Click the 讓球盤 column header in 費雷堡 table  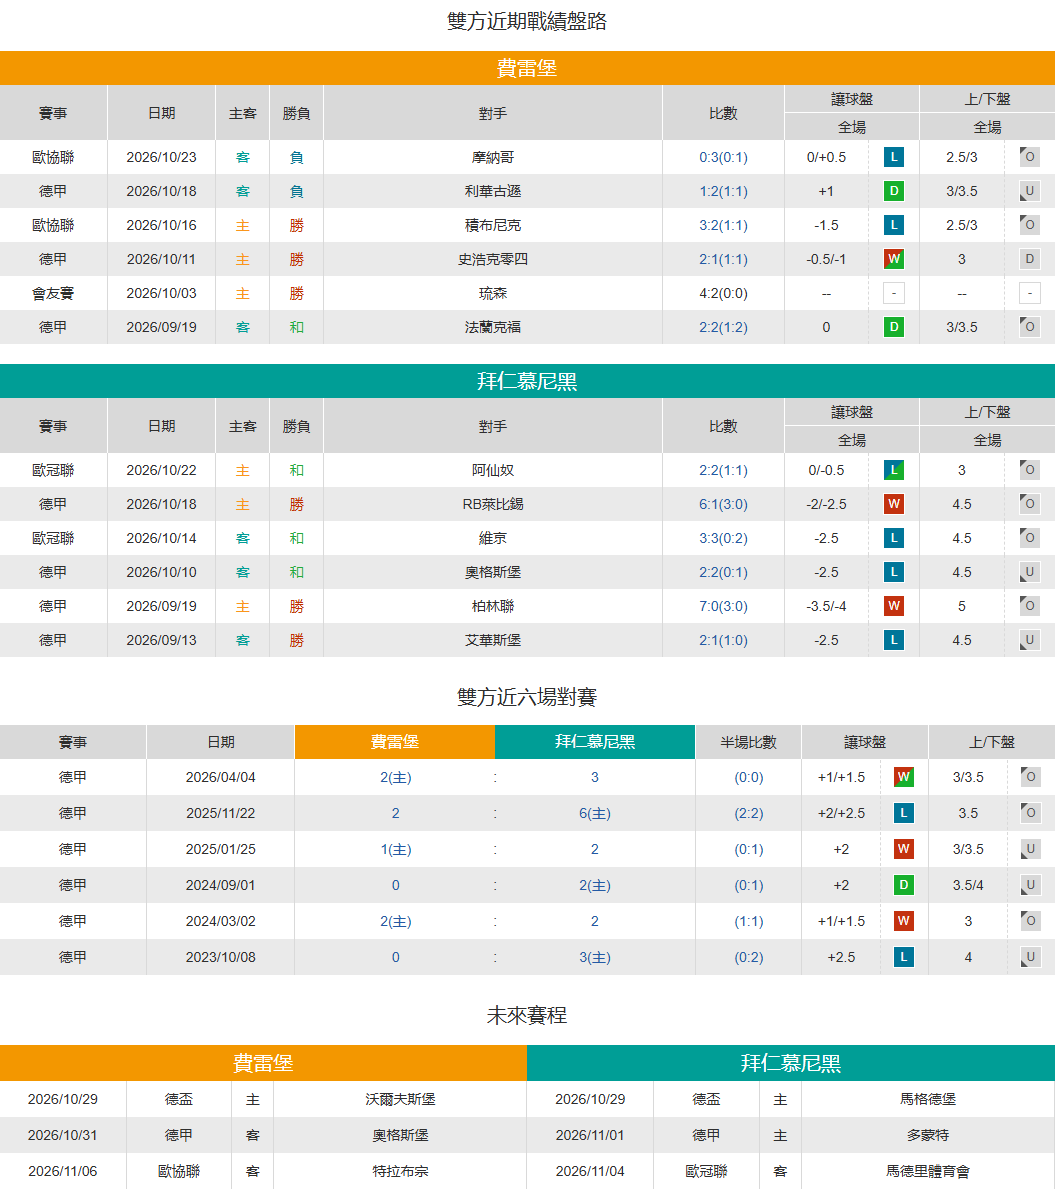click(852, 99)
